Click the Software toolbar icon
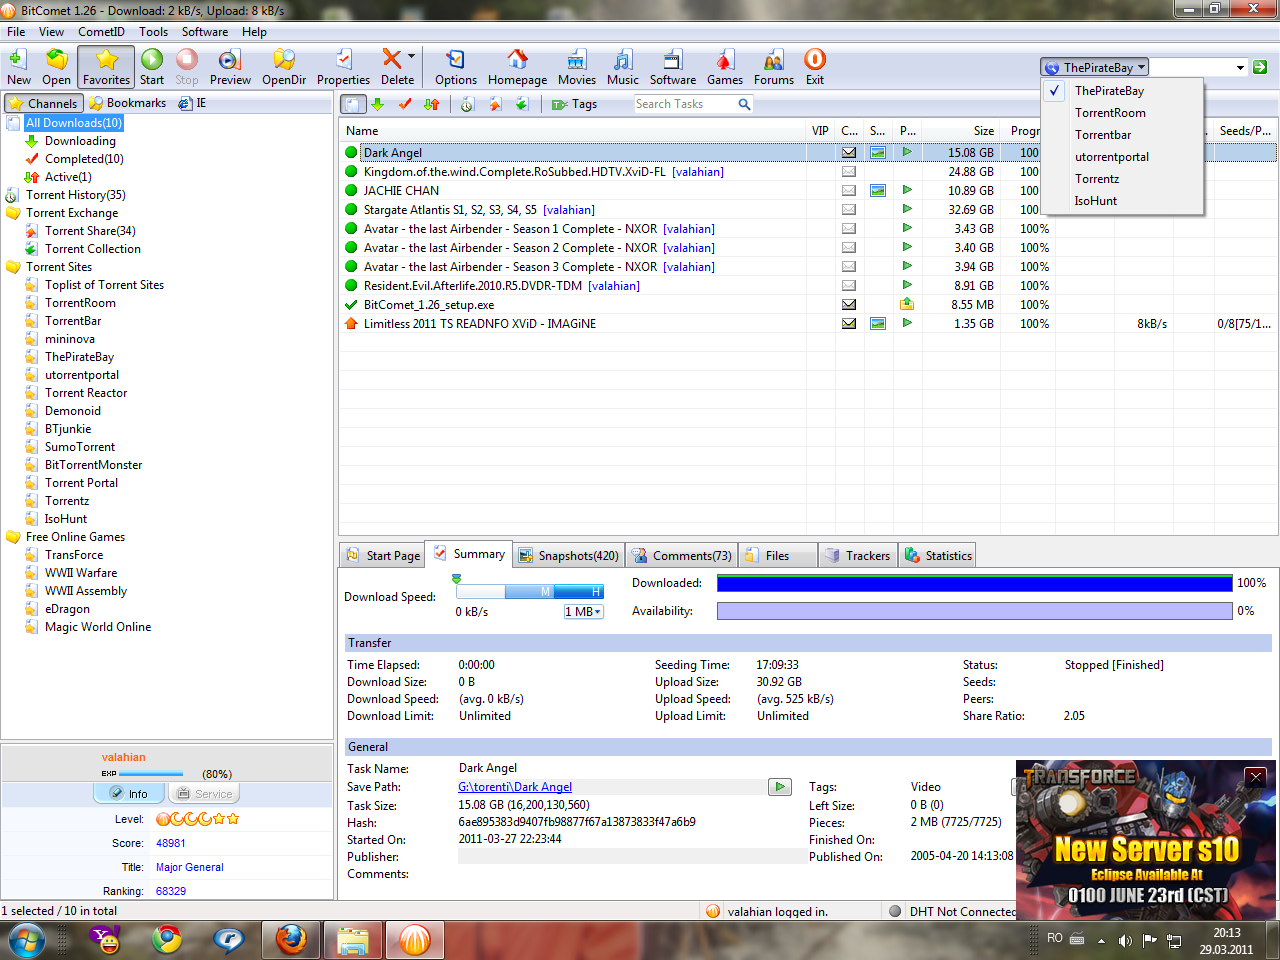1280x960 pixels. coord(673,67)
